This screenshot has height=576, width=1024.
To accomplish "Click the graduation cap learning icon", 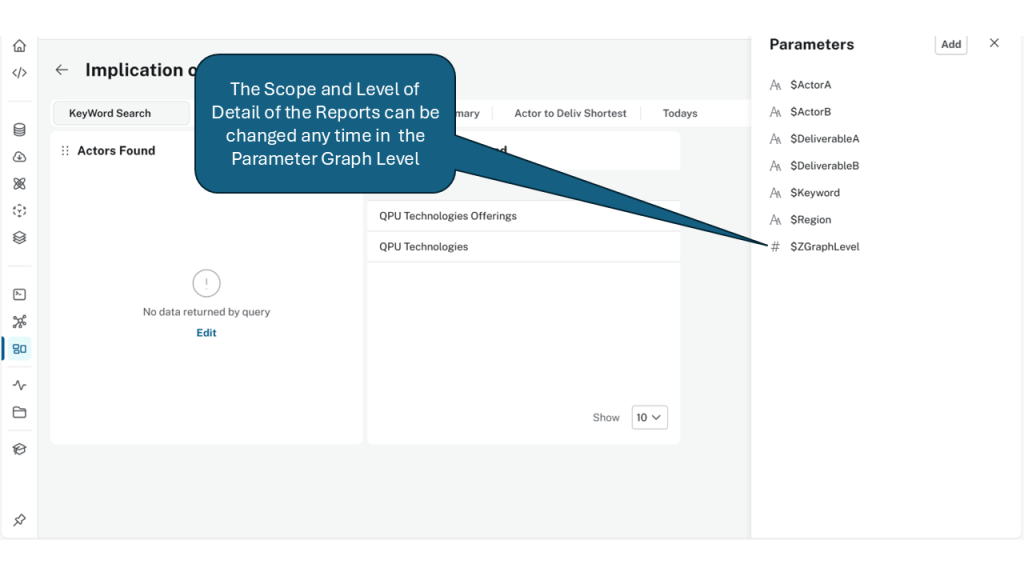I will [x=19, y=449].
